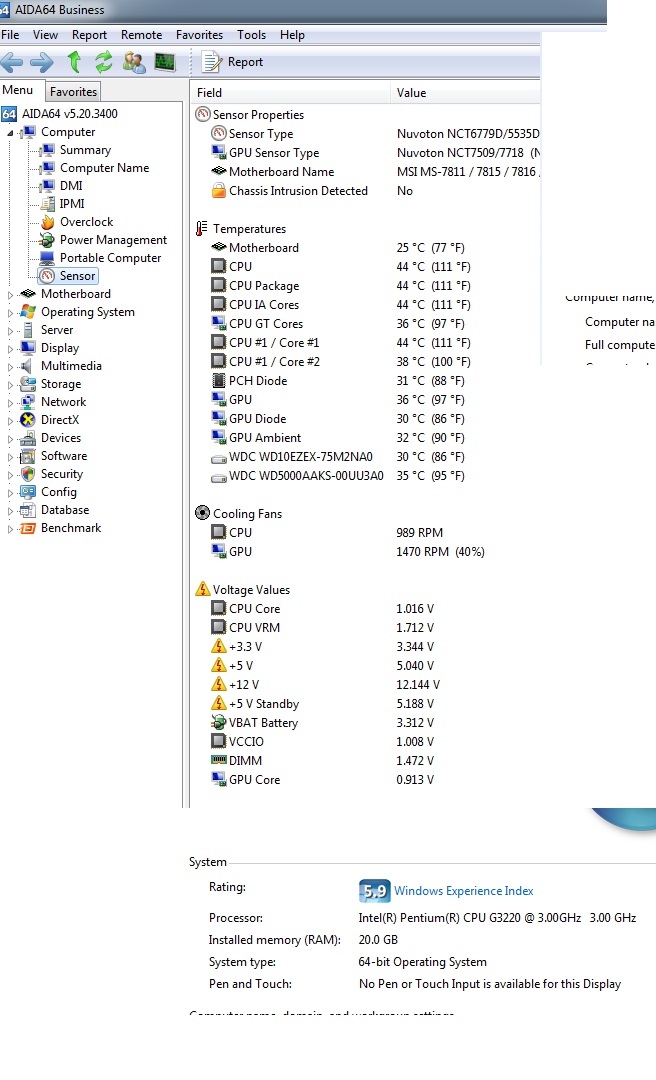Image resolution: width=656 pixels, height=1080 pixels.
Task: Click the Software category icon
Action: [28, 456]
